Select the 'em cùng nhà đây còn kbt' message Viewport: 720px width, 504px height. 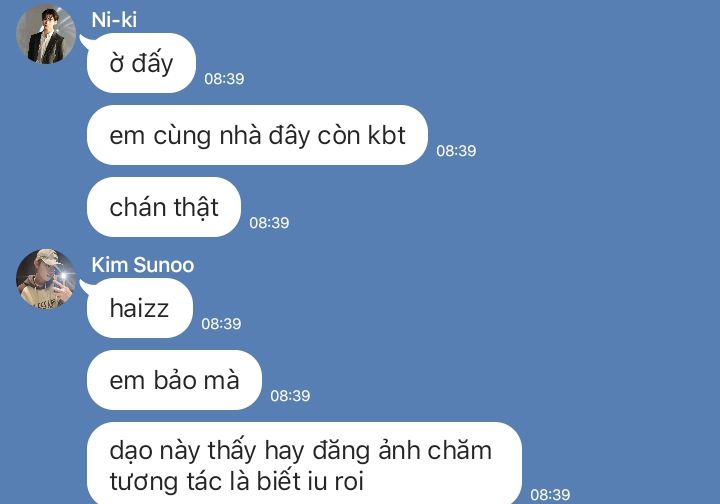[x=257, y=135]
